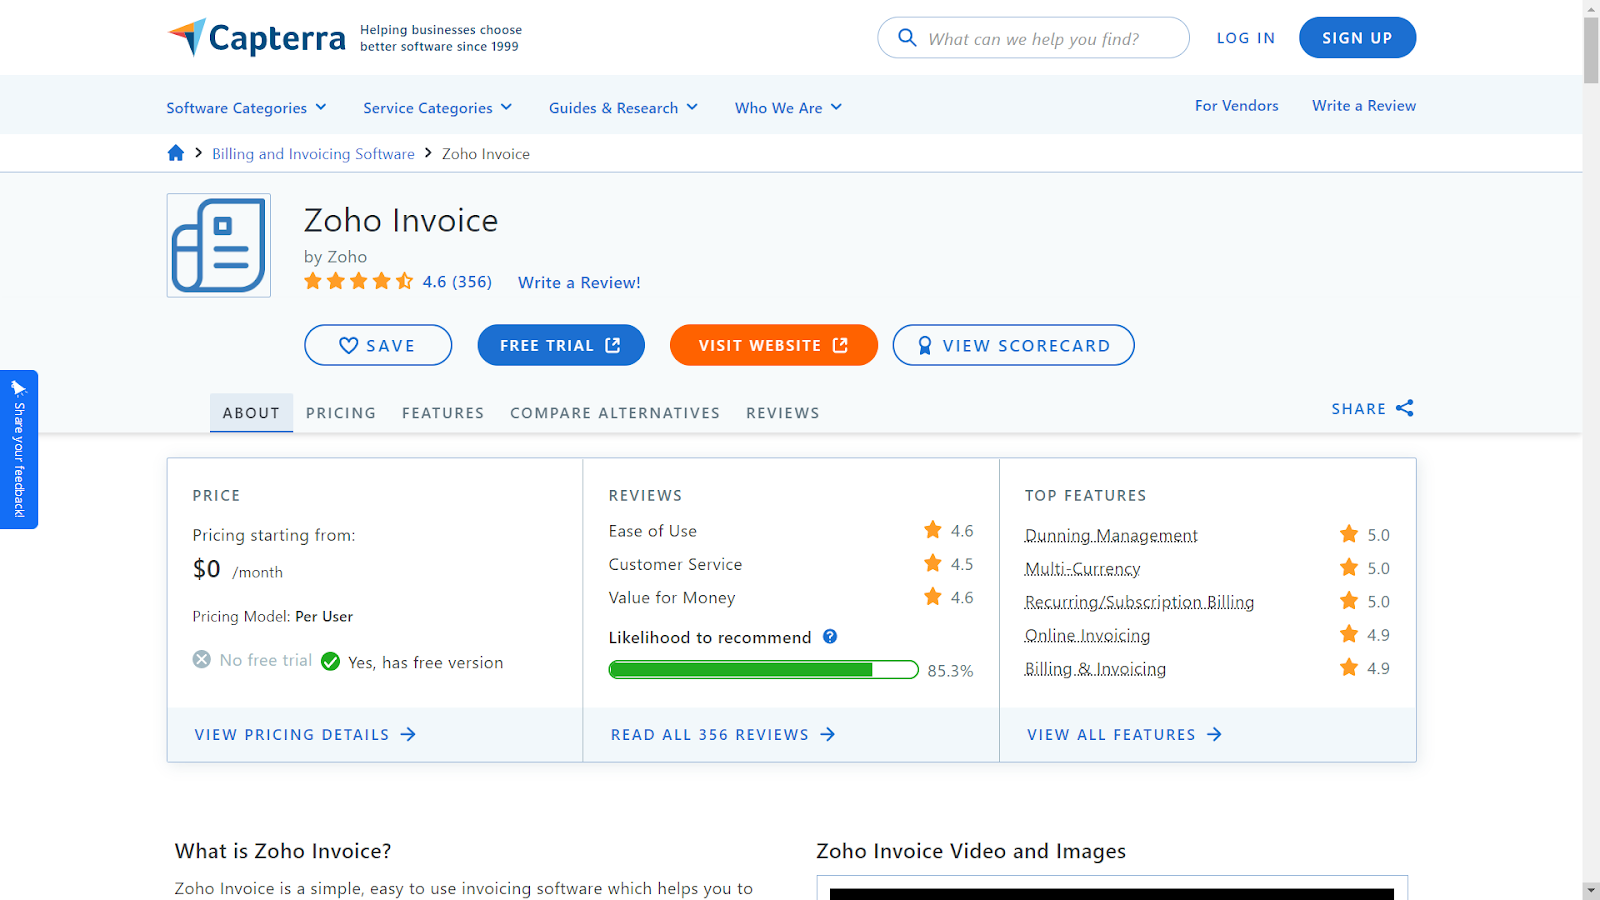Click the arrow after View All Features
The image size is (1600, 900).
tap(1214, 734)
